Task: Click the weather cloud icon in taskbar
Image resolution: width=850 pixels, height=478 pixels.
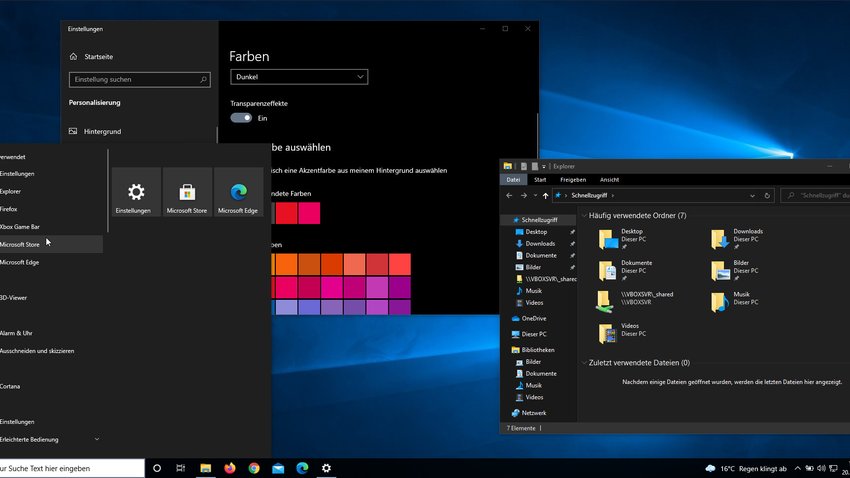Action: tap(710, 468)
